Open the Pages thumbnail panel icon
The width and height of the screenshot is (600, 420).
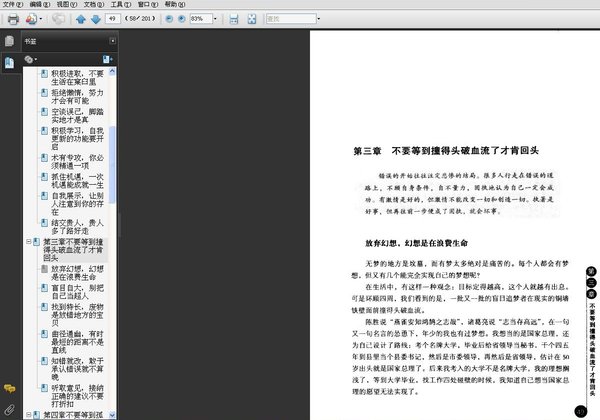point(10,41)
